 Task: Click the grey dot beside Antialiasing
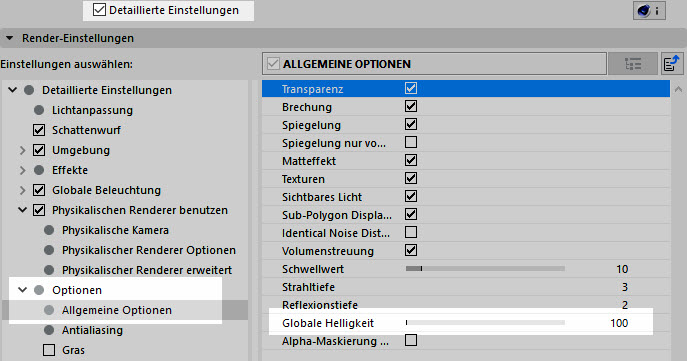click(x=49, y=330)
